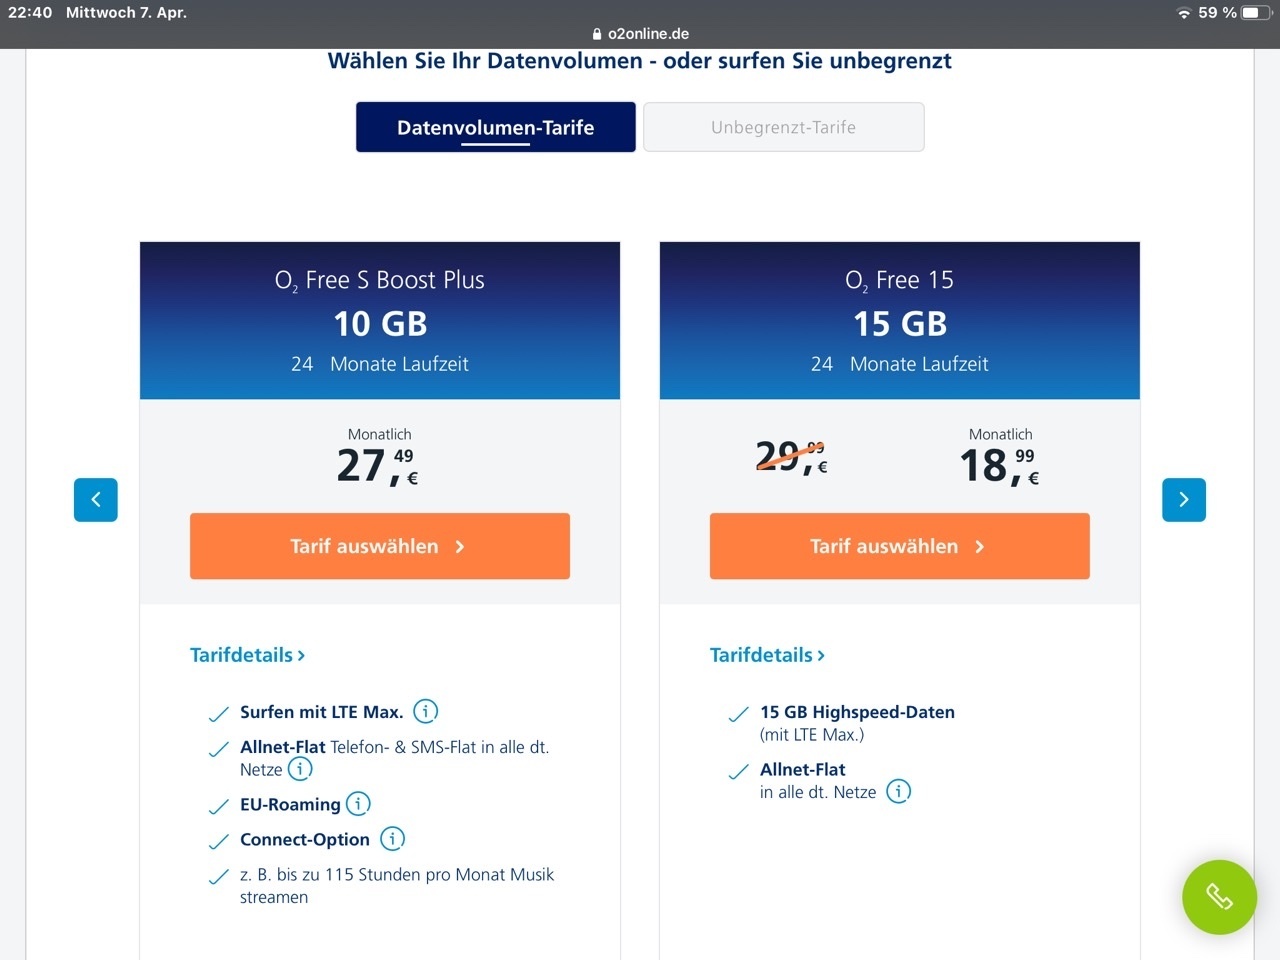Select tariff O2 Free S Boost Plus

pyautogui.click(x=380, y=546)
